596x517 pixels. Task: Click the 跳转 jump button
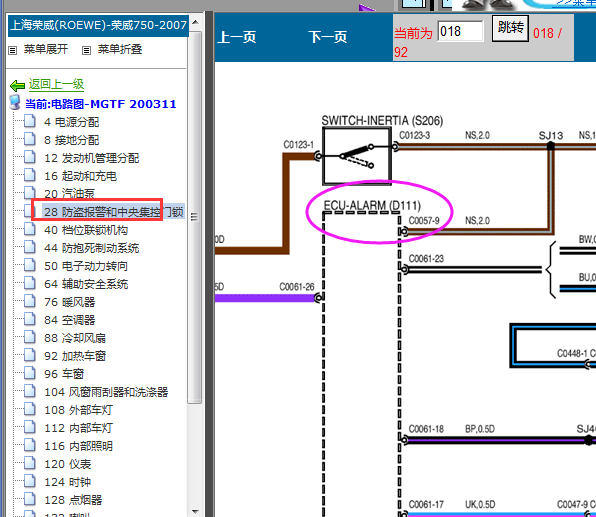510,28
